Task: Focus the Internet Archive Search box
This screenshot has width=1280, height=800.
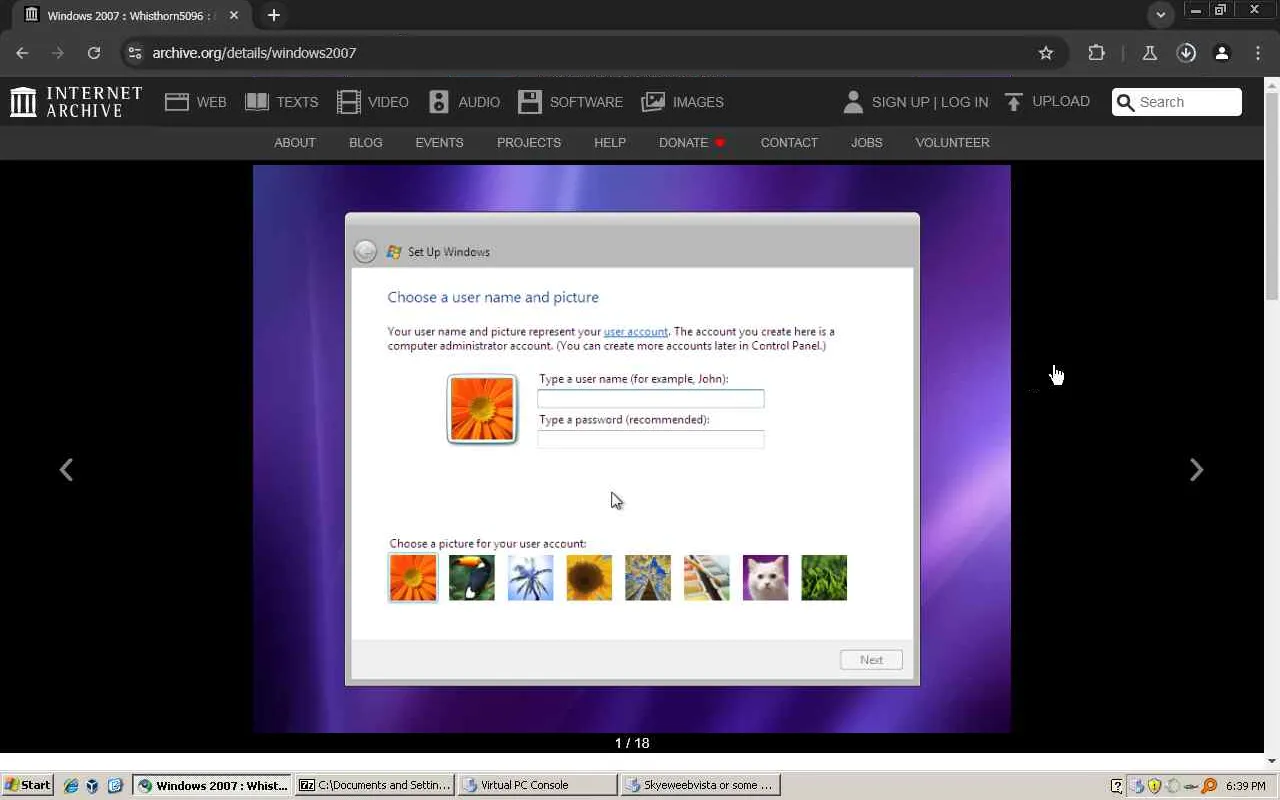Action: pos(1177,102)
